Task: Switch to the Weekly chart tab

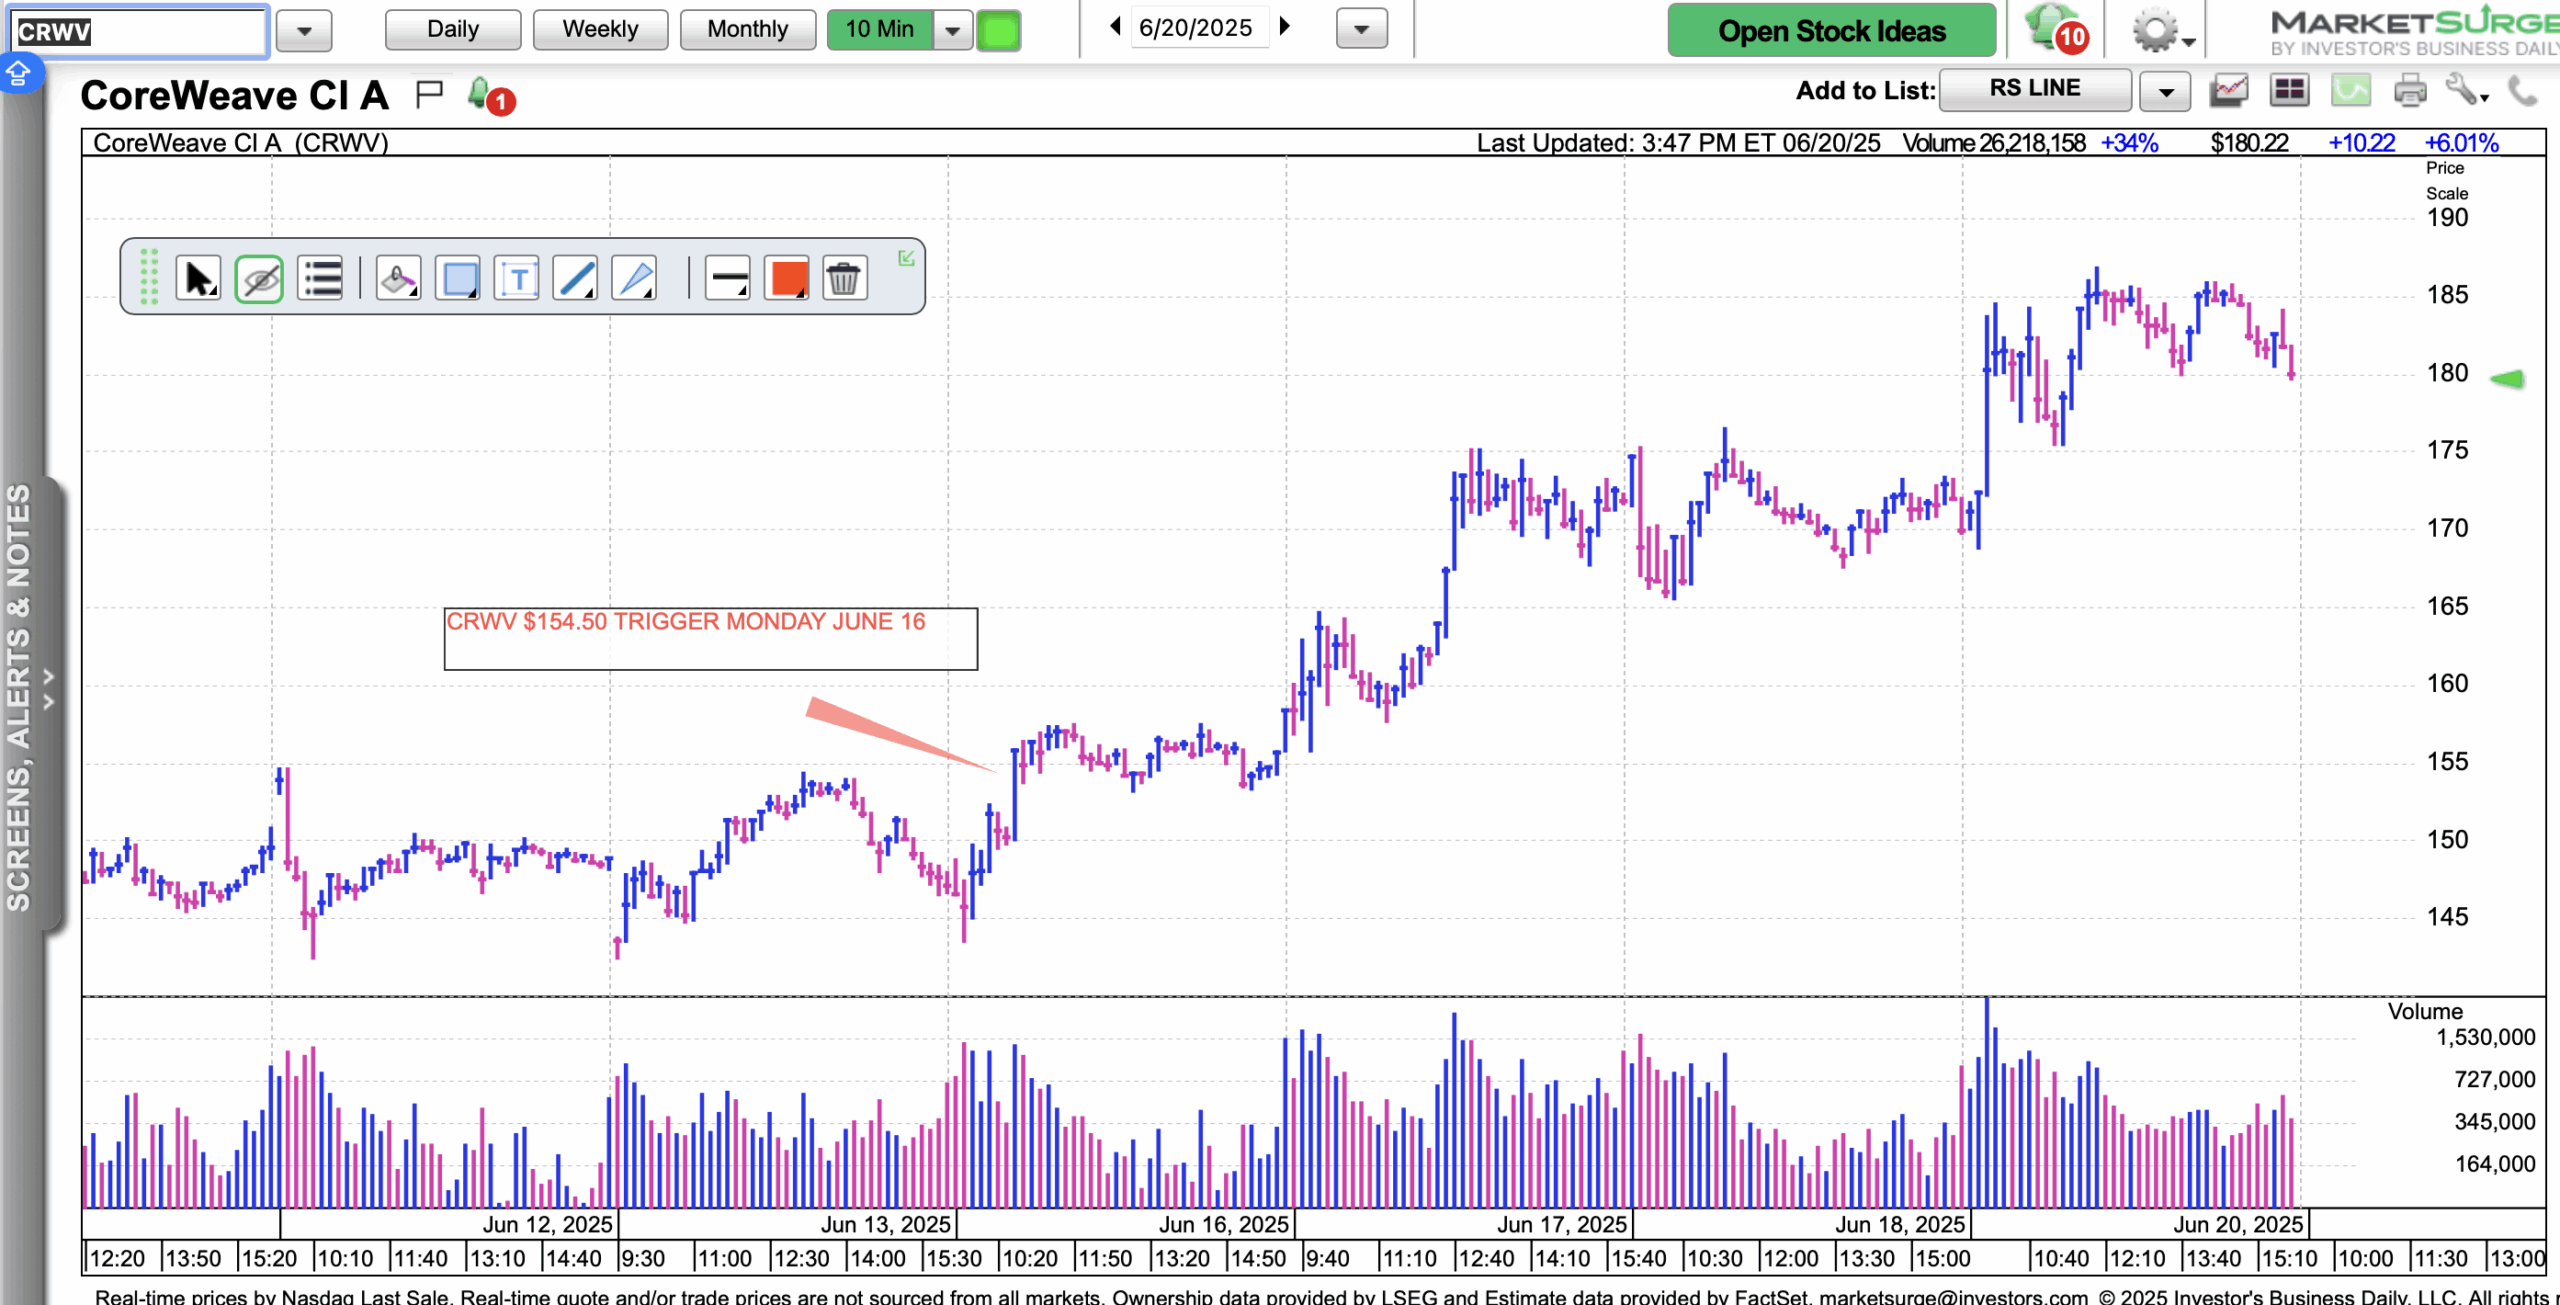Action: pyautogui.click(x=600, y=29)
